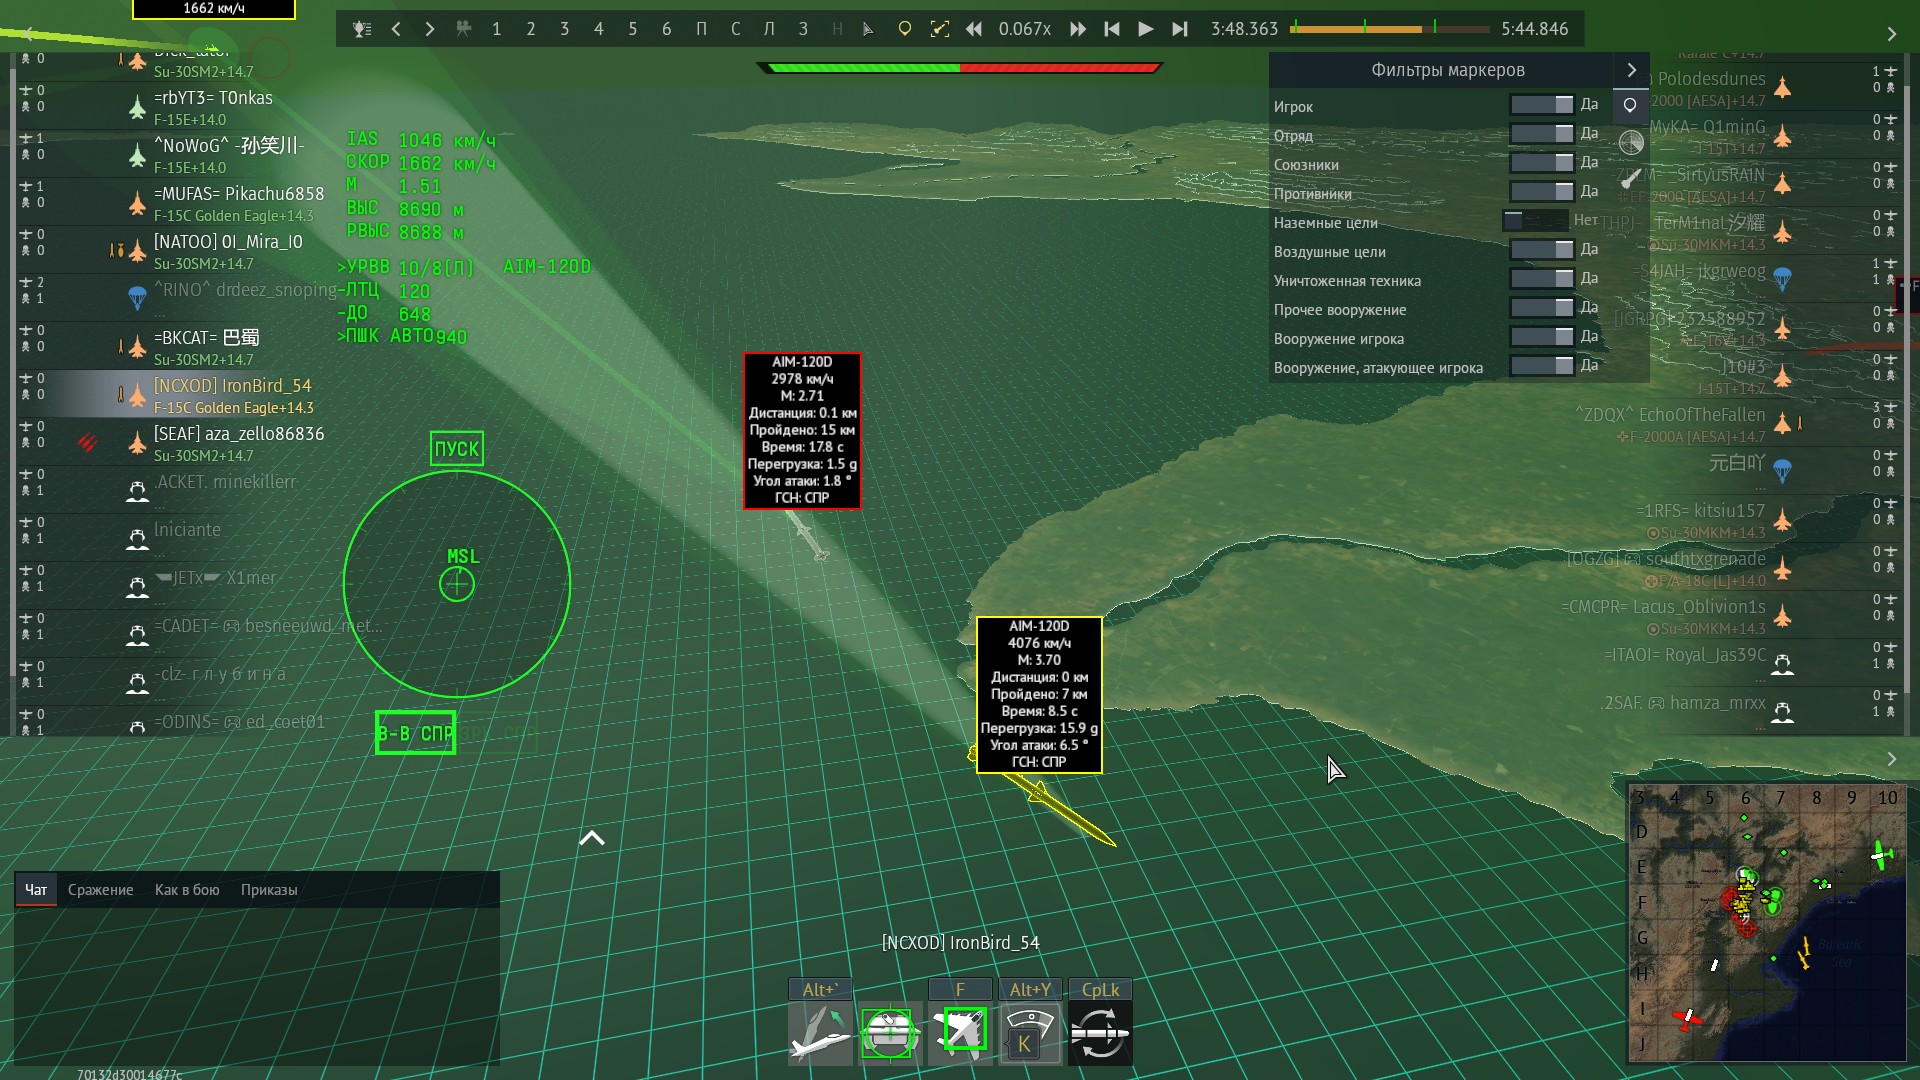Click the С camera button

point(735,29)
